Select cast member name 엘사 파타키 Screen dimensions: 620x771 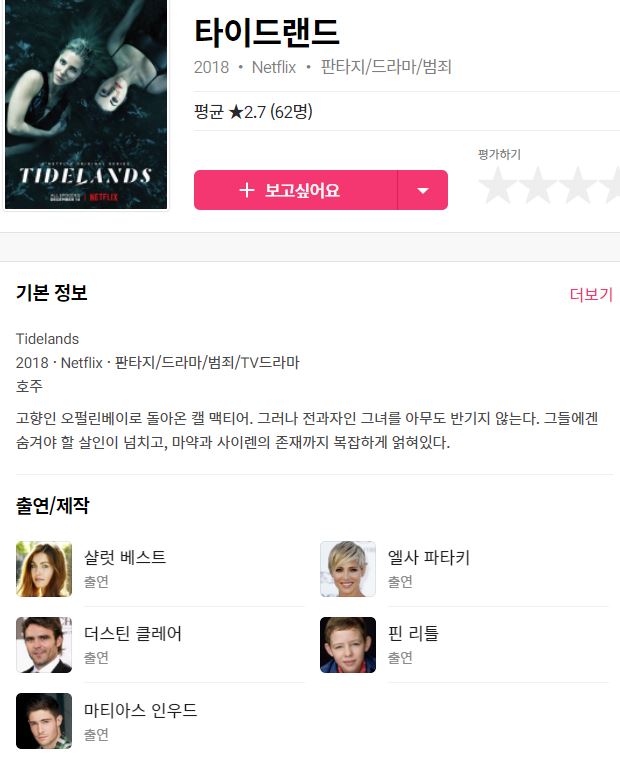point(429,557)
